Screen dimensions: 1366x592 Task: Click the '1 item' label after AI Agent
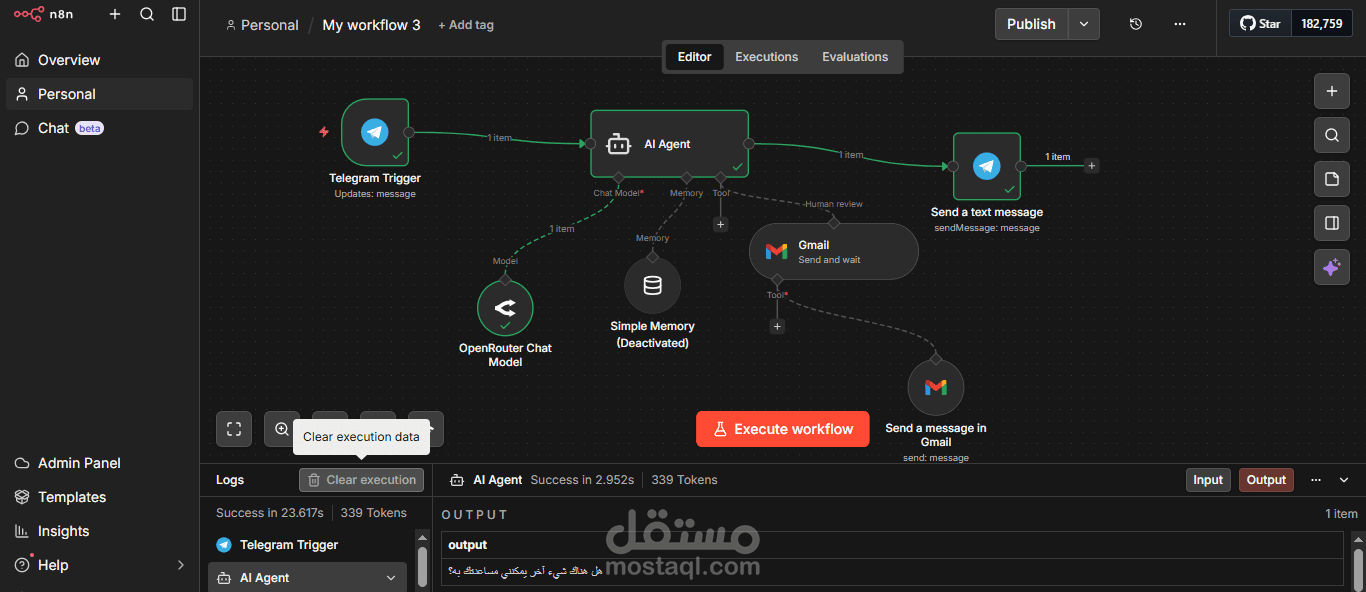(x=851, y=155)
